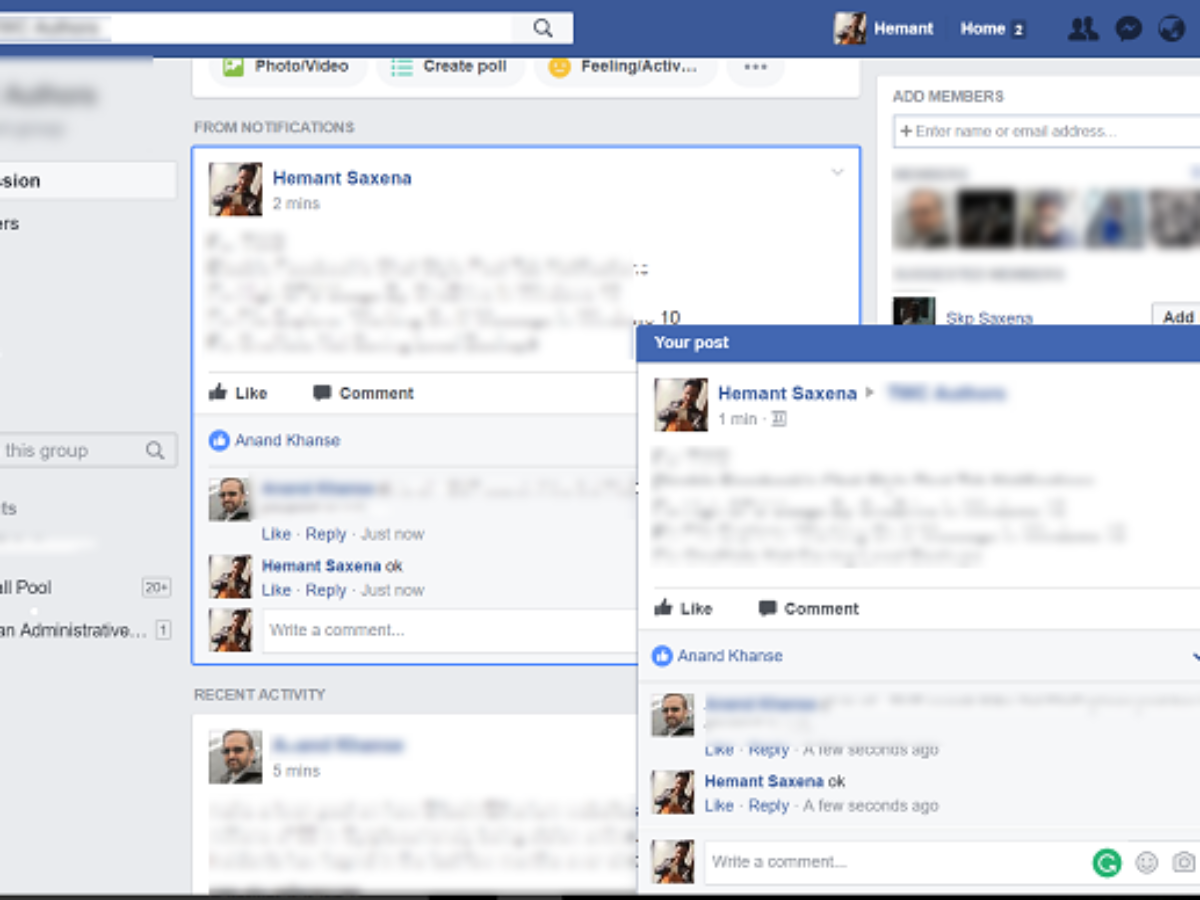1200x900 pixels.
Task: Like Hemant Saxena's 'ok' comment marked Just now
Action: pyautogui.click(x=276, y=590)
